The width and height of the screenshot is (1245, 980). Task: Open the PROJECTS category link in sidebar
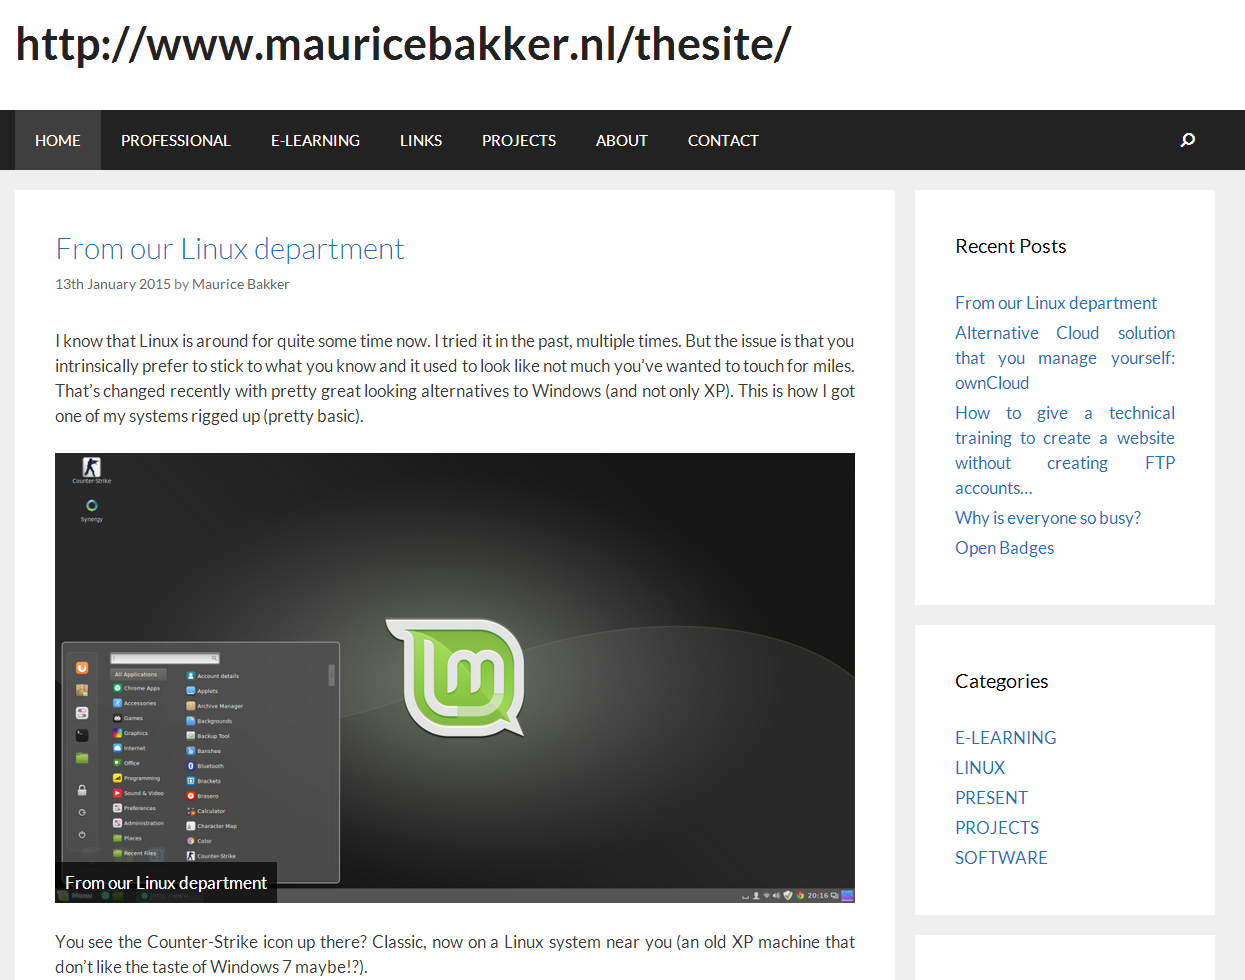997,828
